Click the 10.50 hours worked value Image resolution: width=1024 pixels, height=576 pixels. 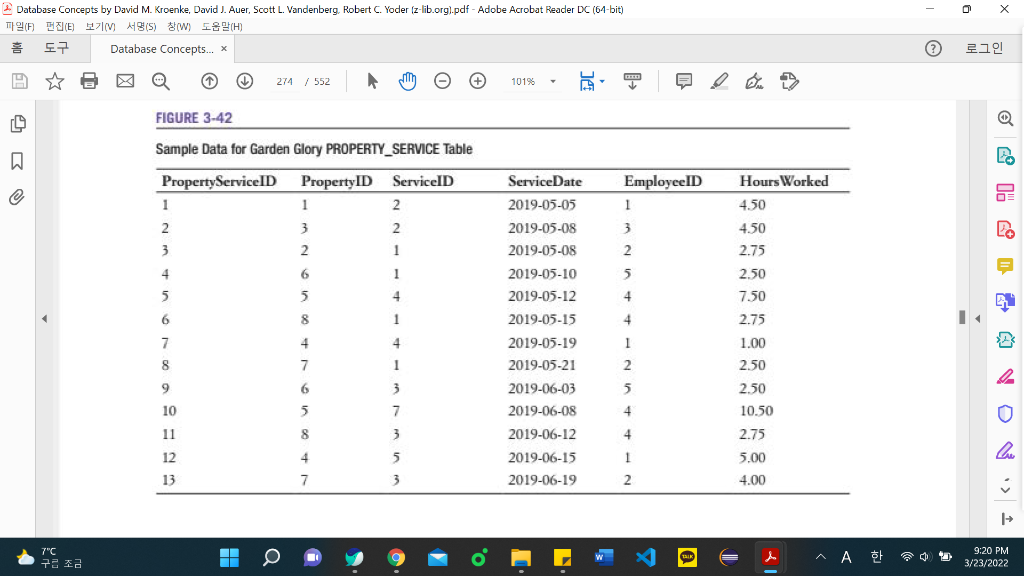point(756,411)
